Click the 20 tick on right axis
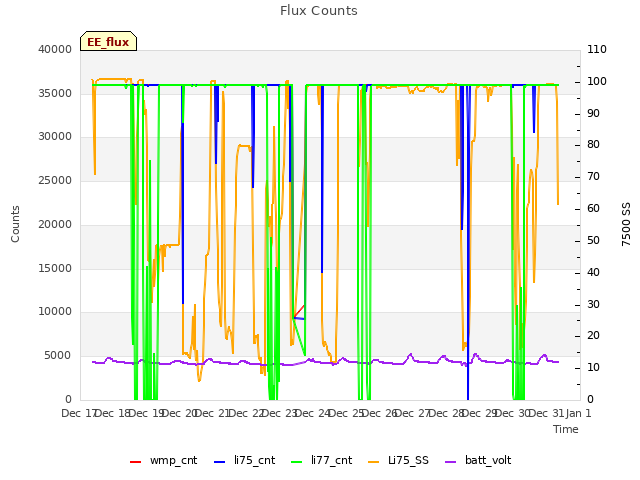Screen dimensions: 640x480 click(593, 336)
